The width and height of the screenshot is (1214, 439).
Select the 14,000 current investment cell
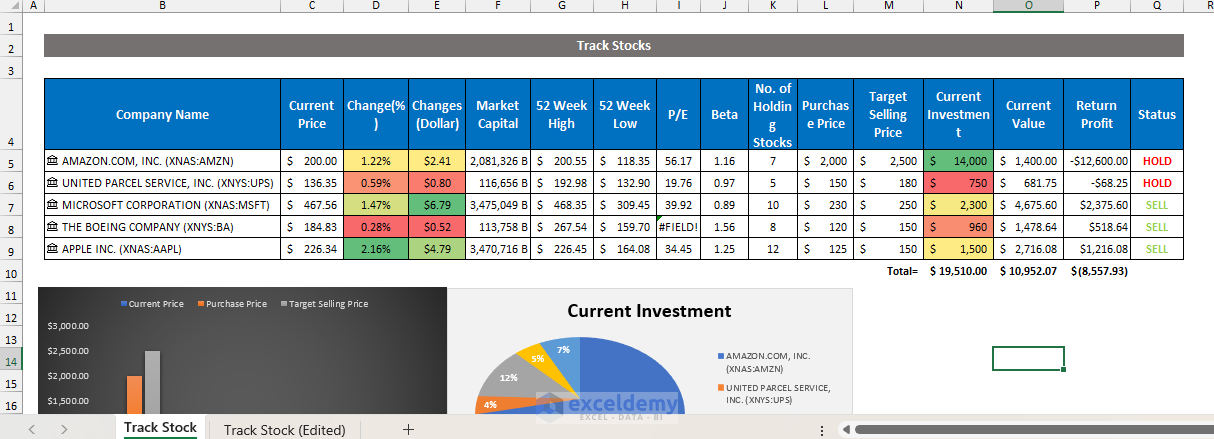[958, 161]
